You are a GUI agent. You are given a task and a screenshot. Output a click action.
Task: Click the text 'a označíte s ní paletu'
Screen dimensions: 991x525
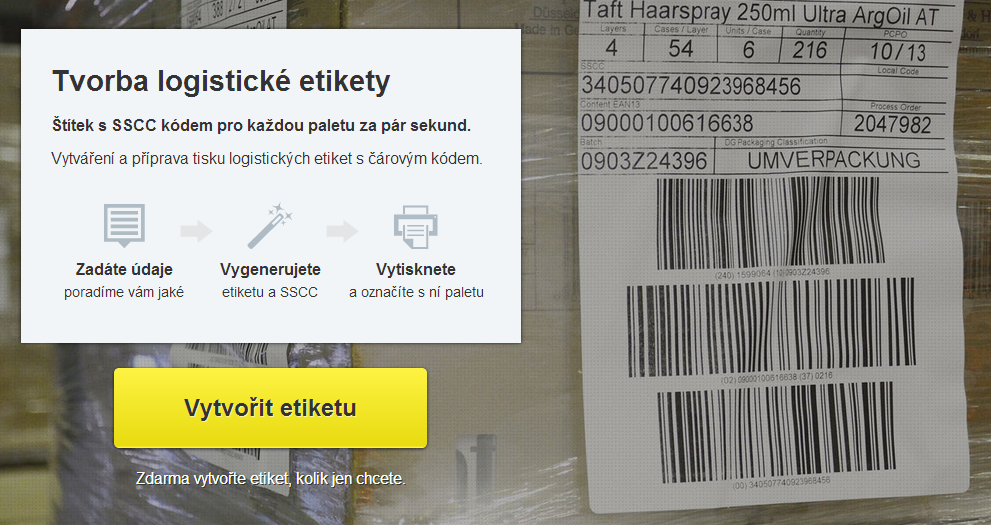pyautogui.click(x=416, y=293)
